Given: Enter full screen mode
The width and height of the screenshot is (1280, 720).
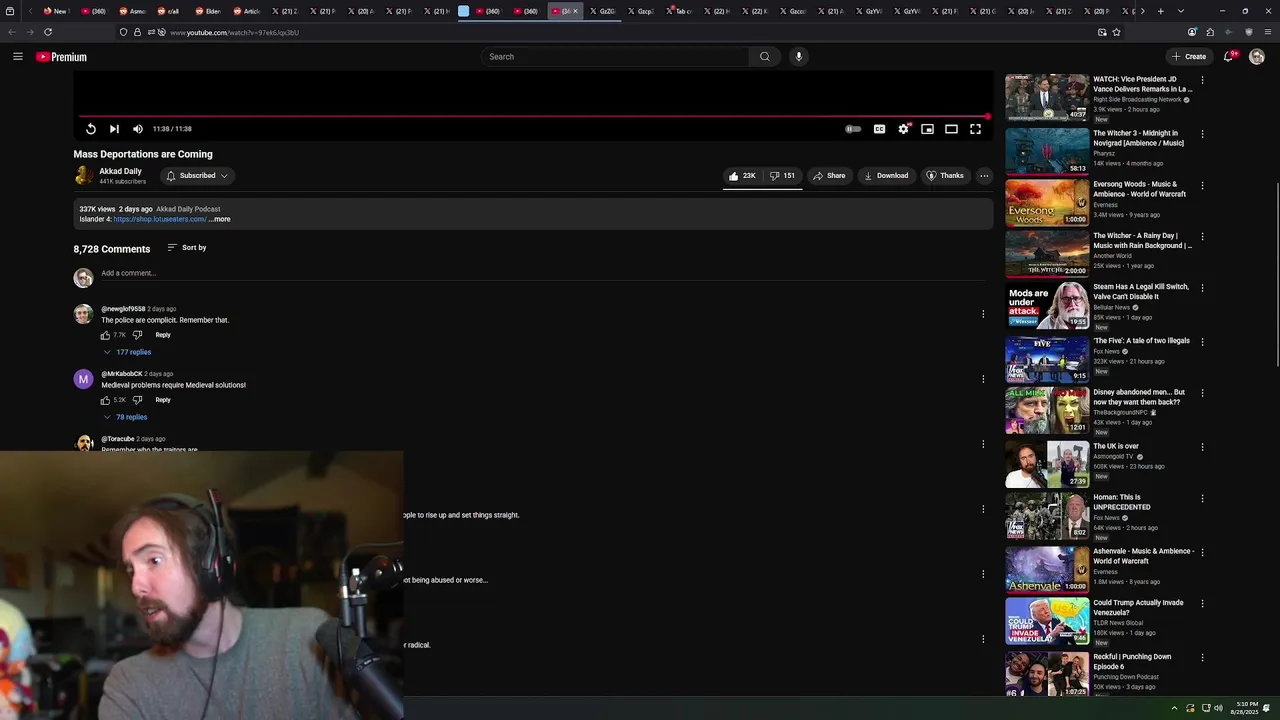Looking at the screenshot, I should click(976, 129).
